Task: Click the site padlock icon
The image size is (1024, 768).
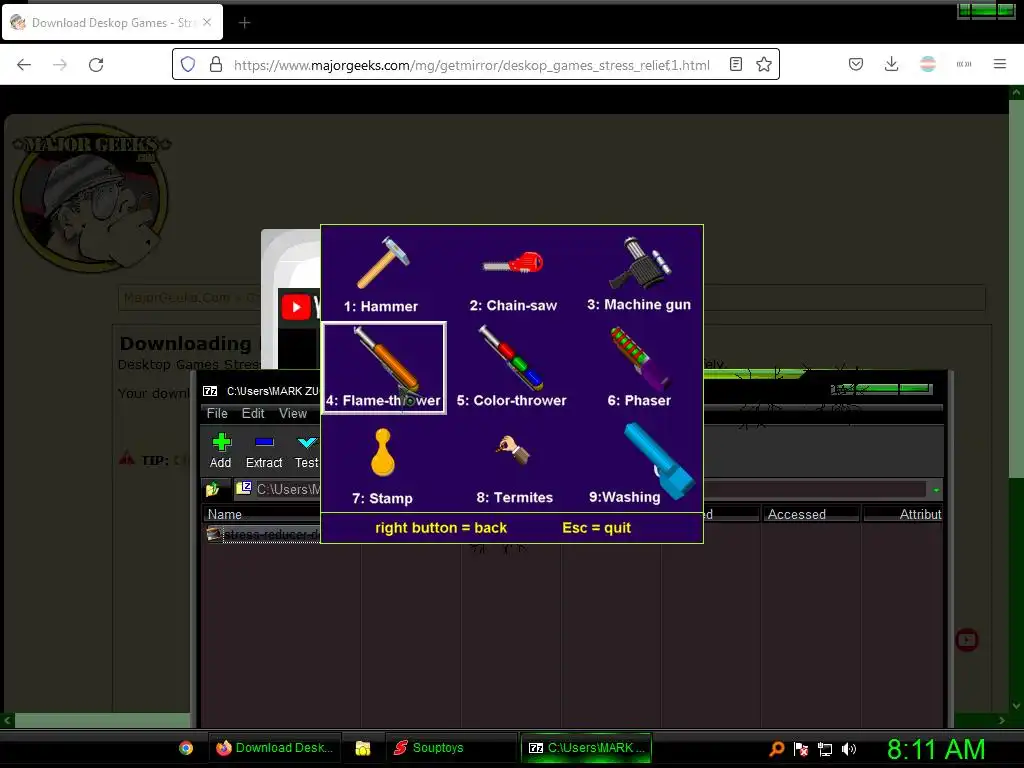Action: pos(216,65)
